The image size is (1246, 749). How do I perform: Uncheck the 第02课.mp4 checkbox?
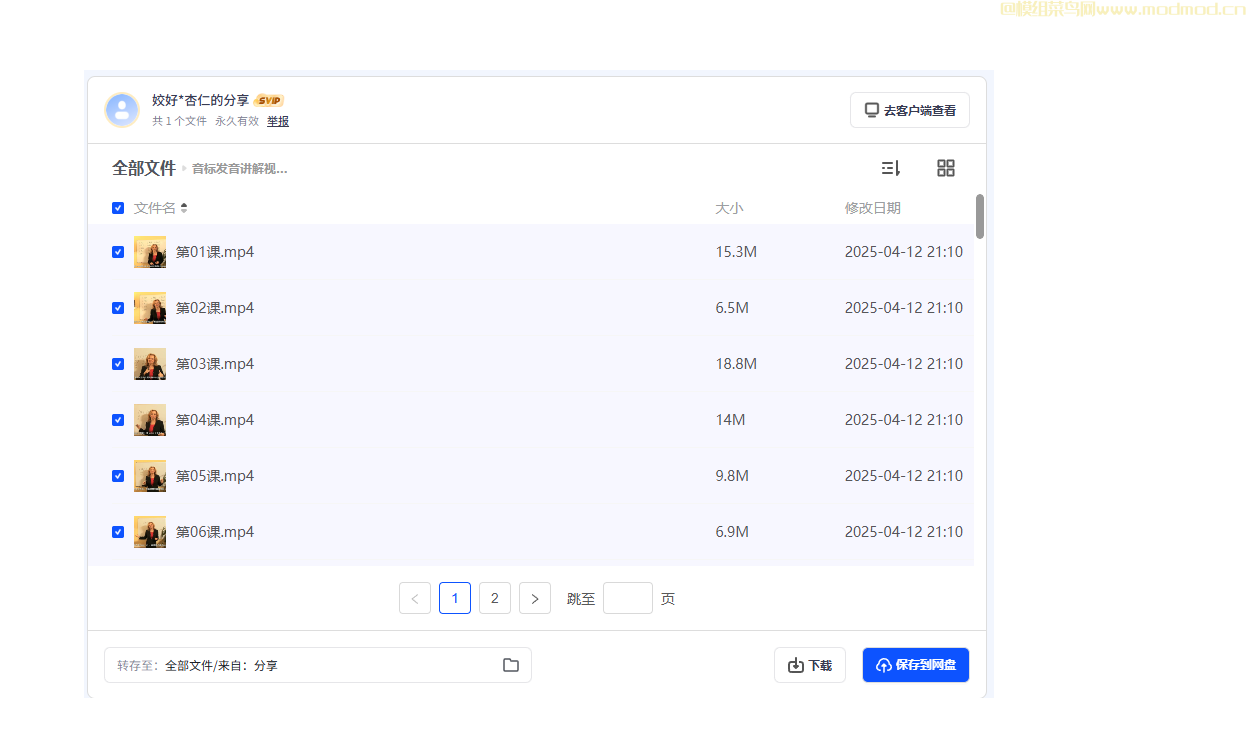[118, 308]
